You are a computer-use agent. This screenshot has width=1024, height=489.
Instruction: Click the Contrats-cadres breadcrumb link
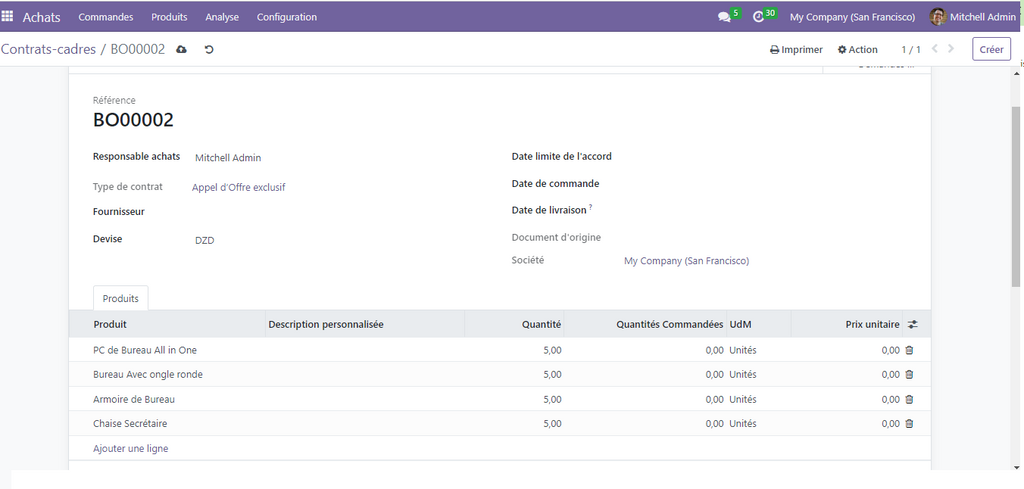(x=48, y=49)
